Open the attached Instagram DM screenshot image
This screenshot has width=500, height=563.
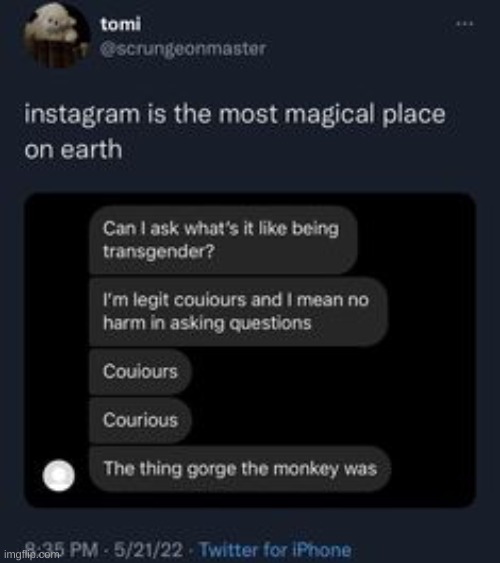pyautogui.click(x=250, y=350)
